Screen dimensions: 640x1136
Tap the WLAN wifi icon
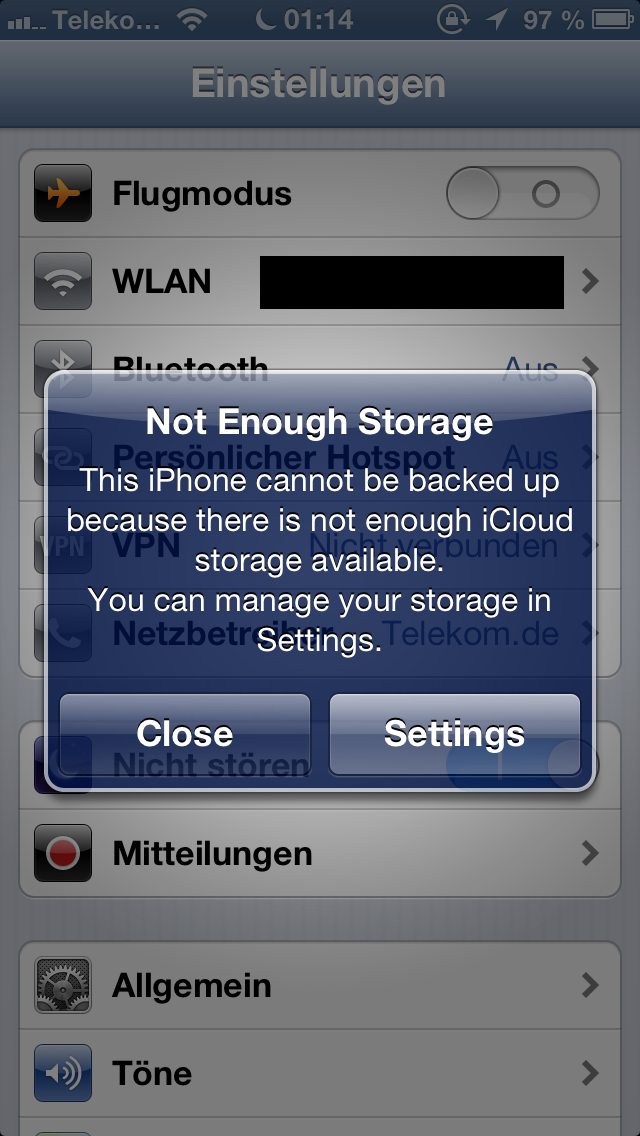63,281
